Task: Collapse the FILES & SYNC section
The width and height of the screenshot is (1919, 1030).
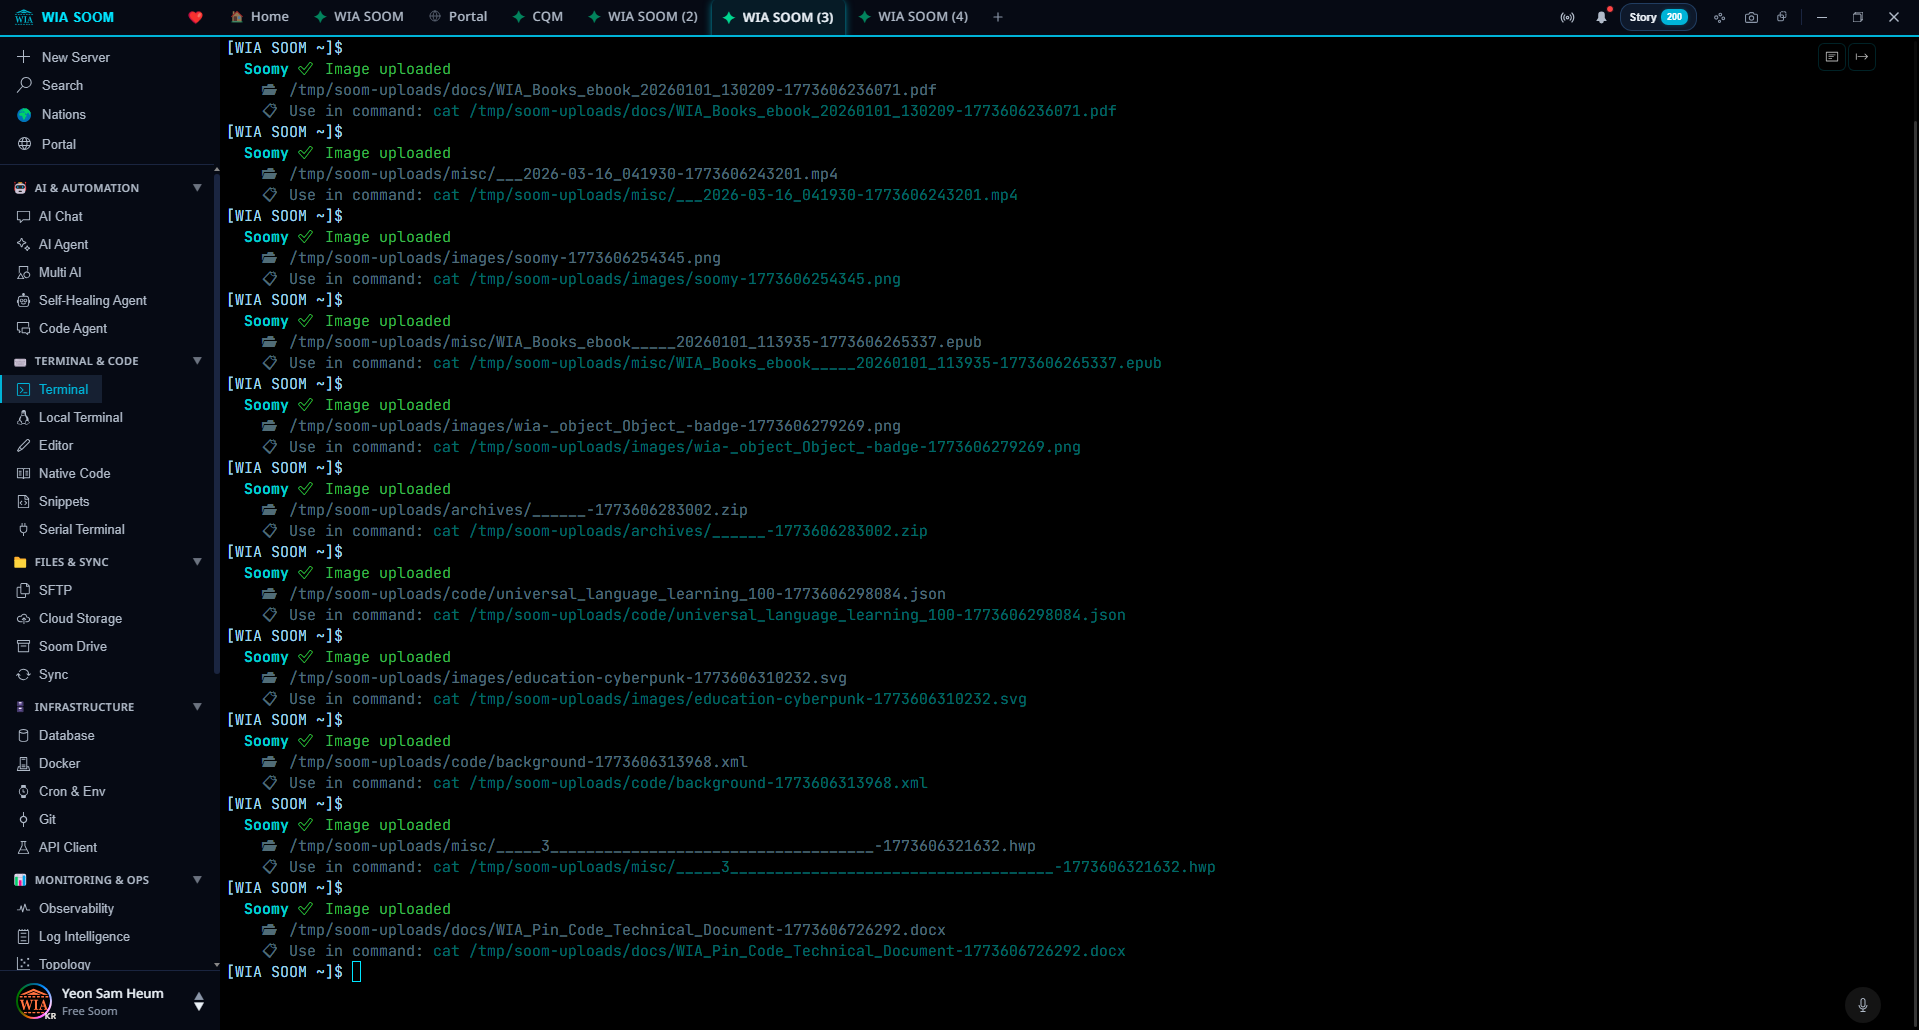Action: coord(197,562)
